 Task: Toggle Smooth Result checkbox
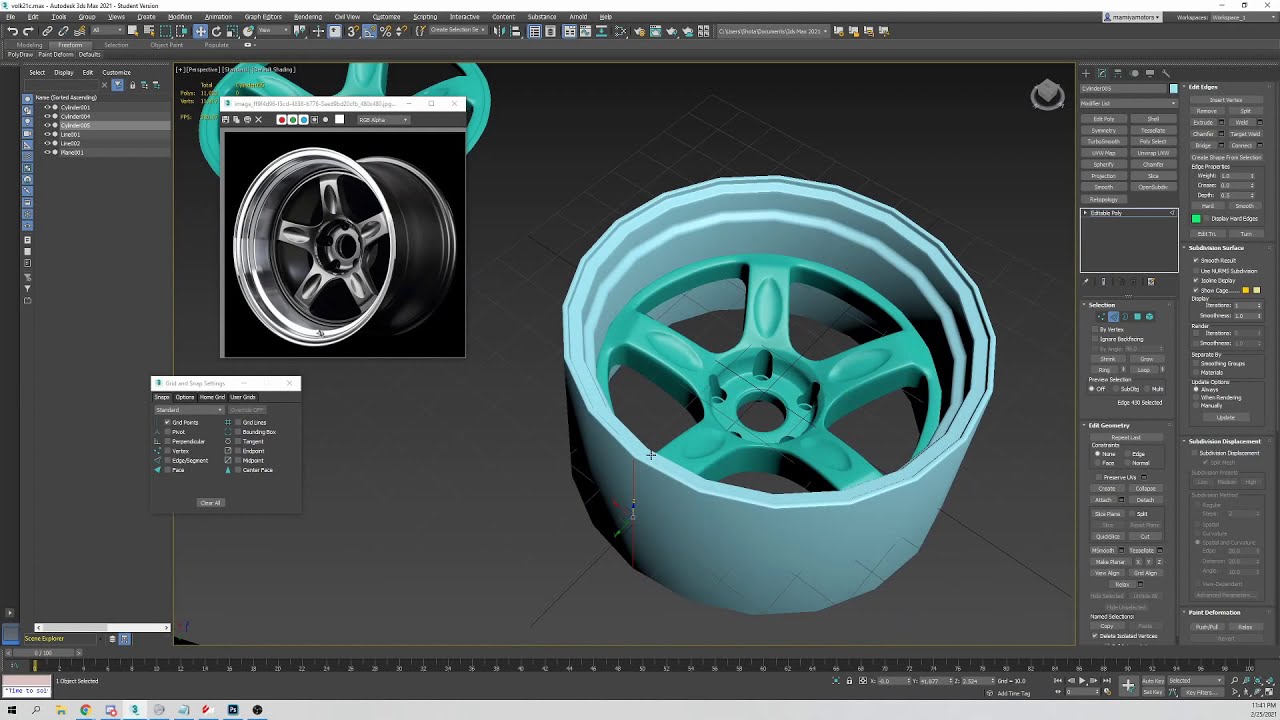[x=1196, y=260]
